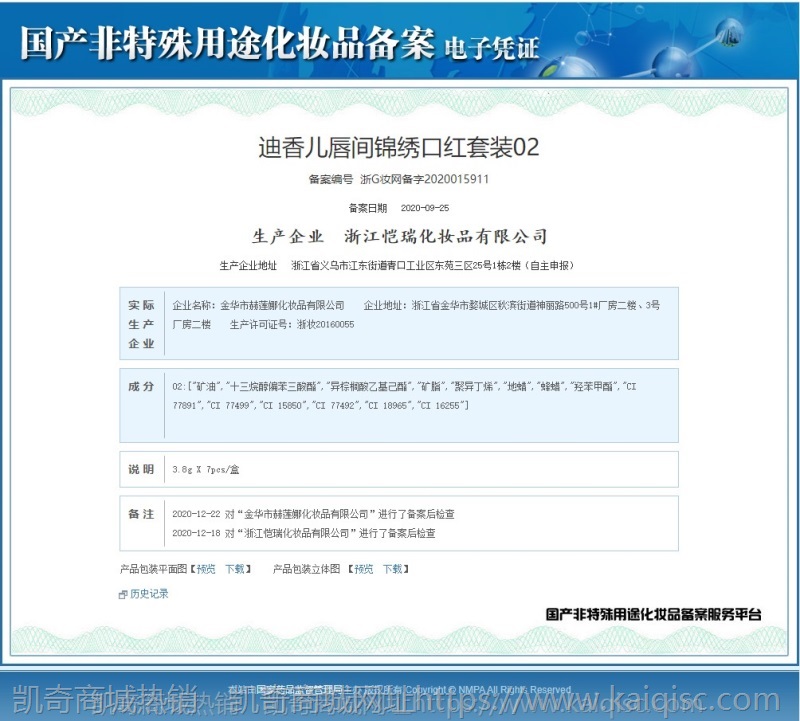Click the Copyright NMPA All Rights Reserved text

[488, 689]
